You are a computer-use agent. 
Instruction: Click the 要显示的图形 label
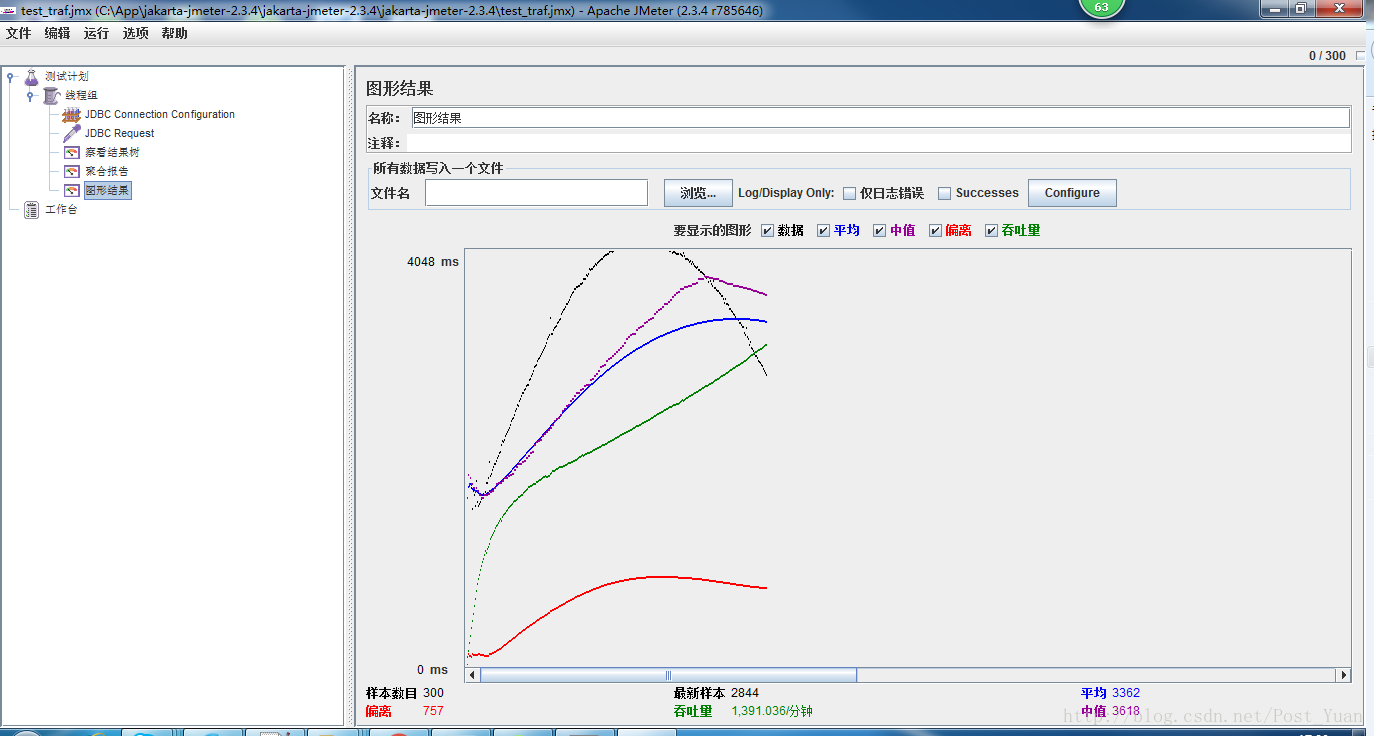(x=712, y=230)
